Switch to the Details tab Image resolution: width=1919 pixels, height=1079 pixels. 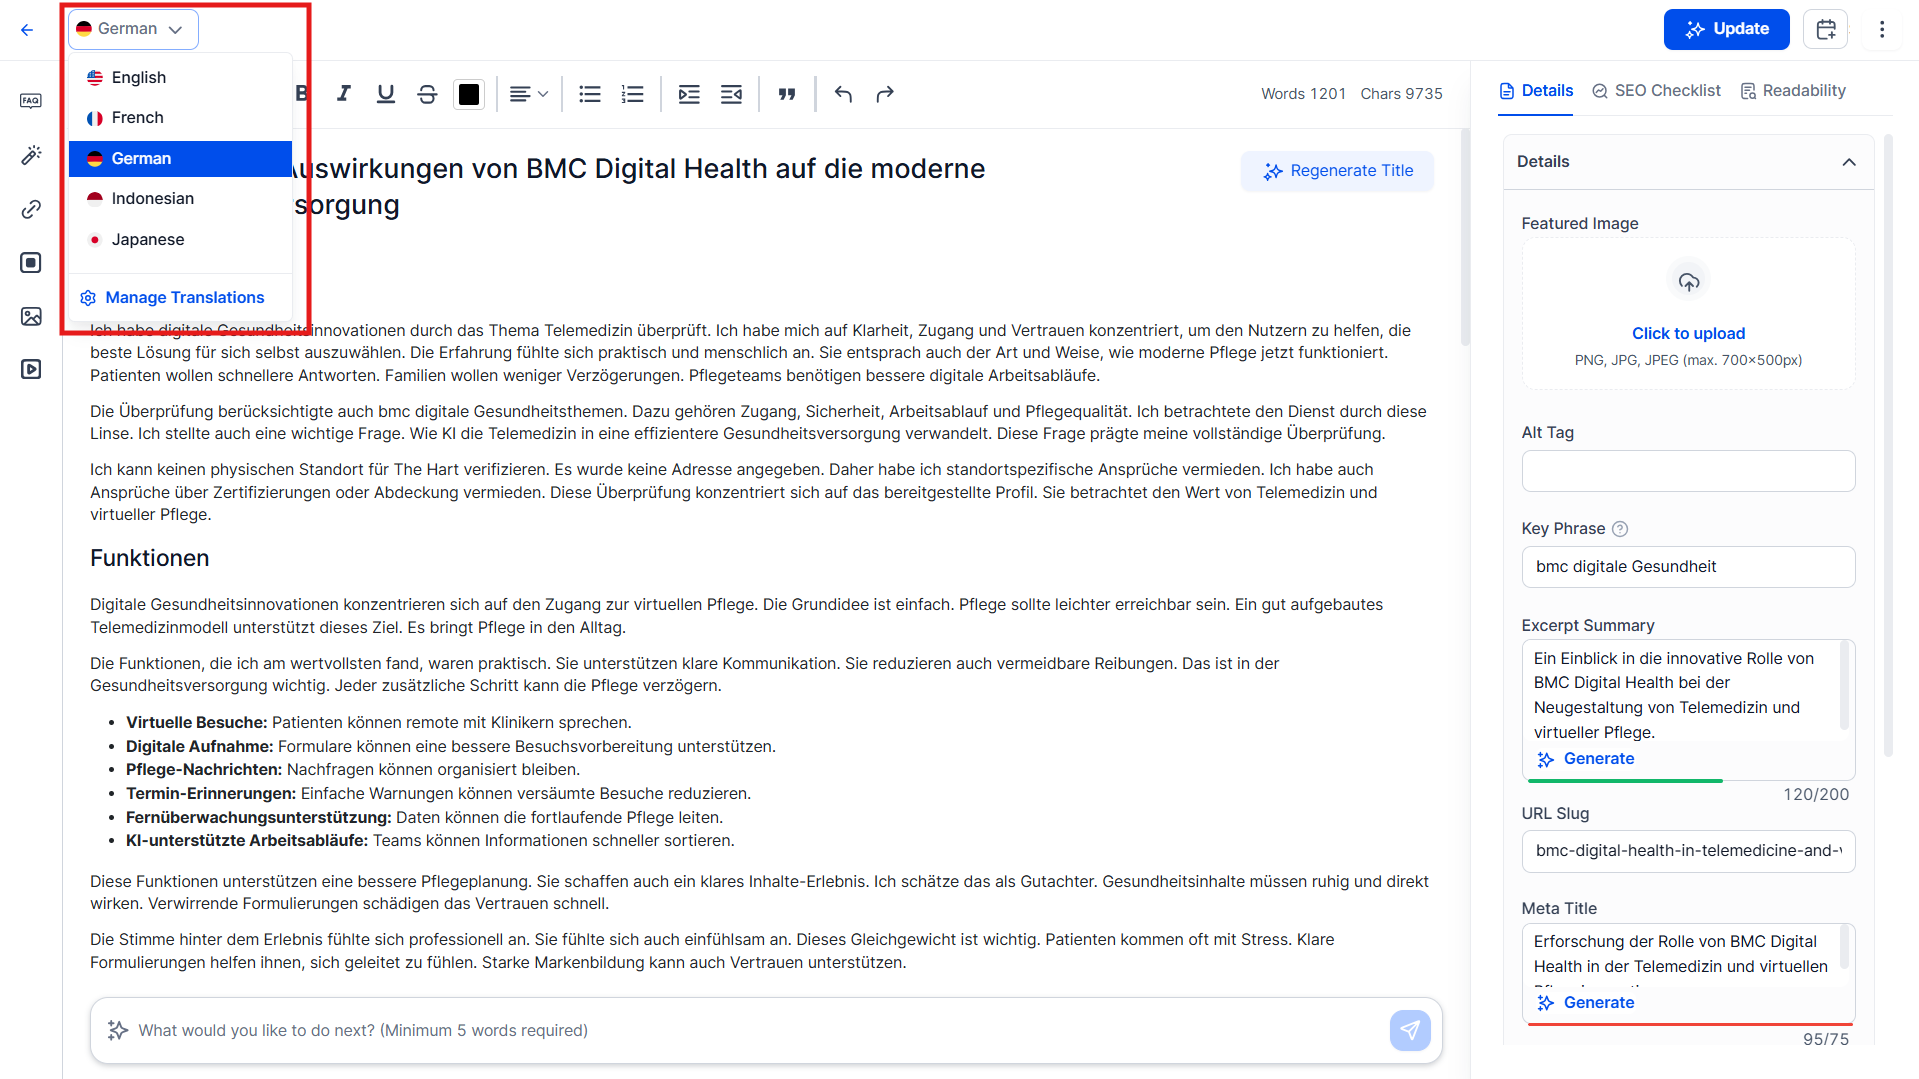coord(1535,91)
